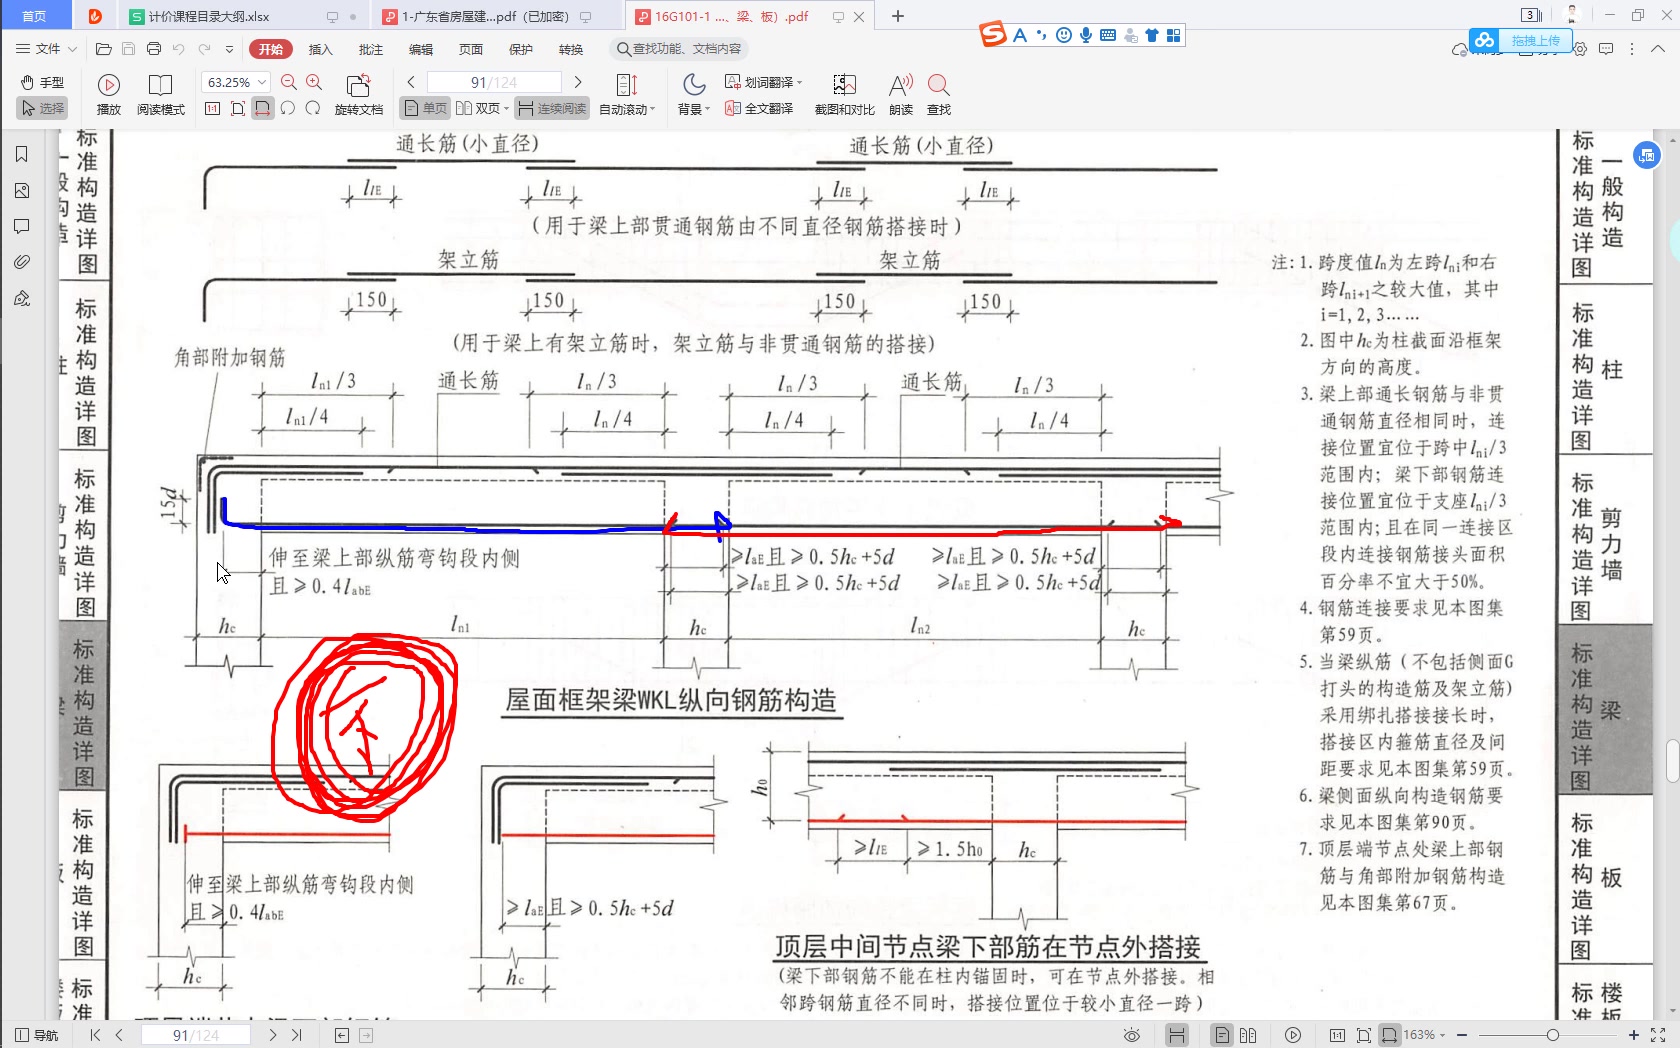Open Comments panel in left sidebar
The height and width of the screenshot is (1048, 1680).
coord(22,227)
